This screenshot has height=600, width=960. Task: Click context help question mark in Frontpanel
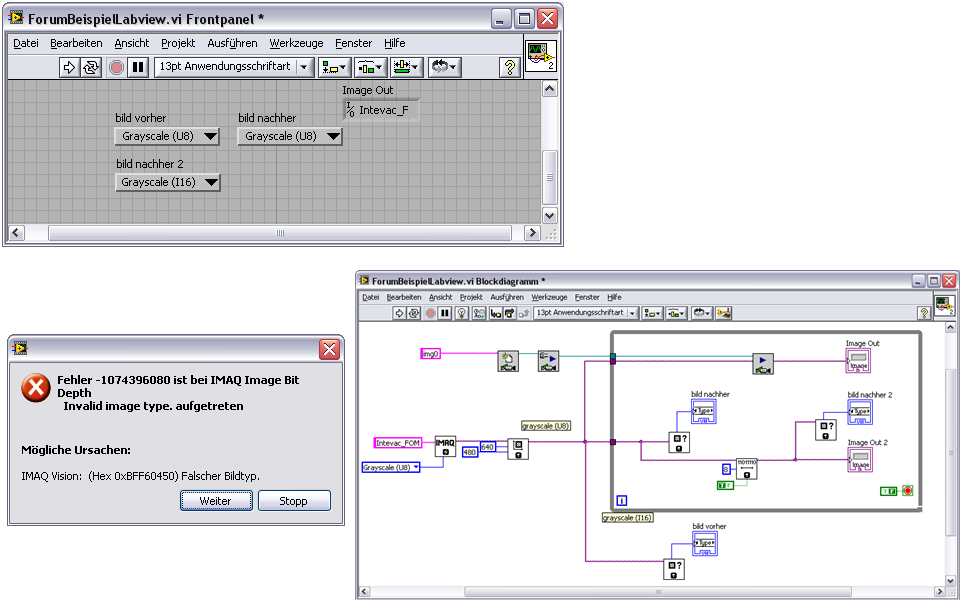509,67
